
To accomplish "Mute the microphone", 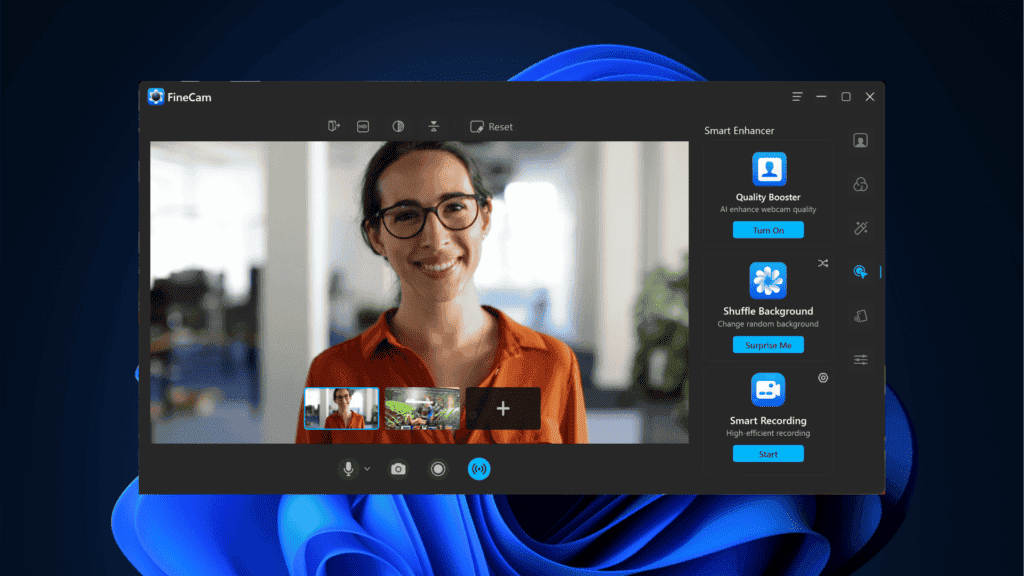I will click(x=349, y=468).
